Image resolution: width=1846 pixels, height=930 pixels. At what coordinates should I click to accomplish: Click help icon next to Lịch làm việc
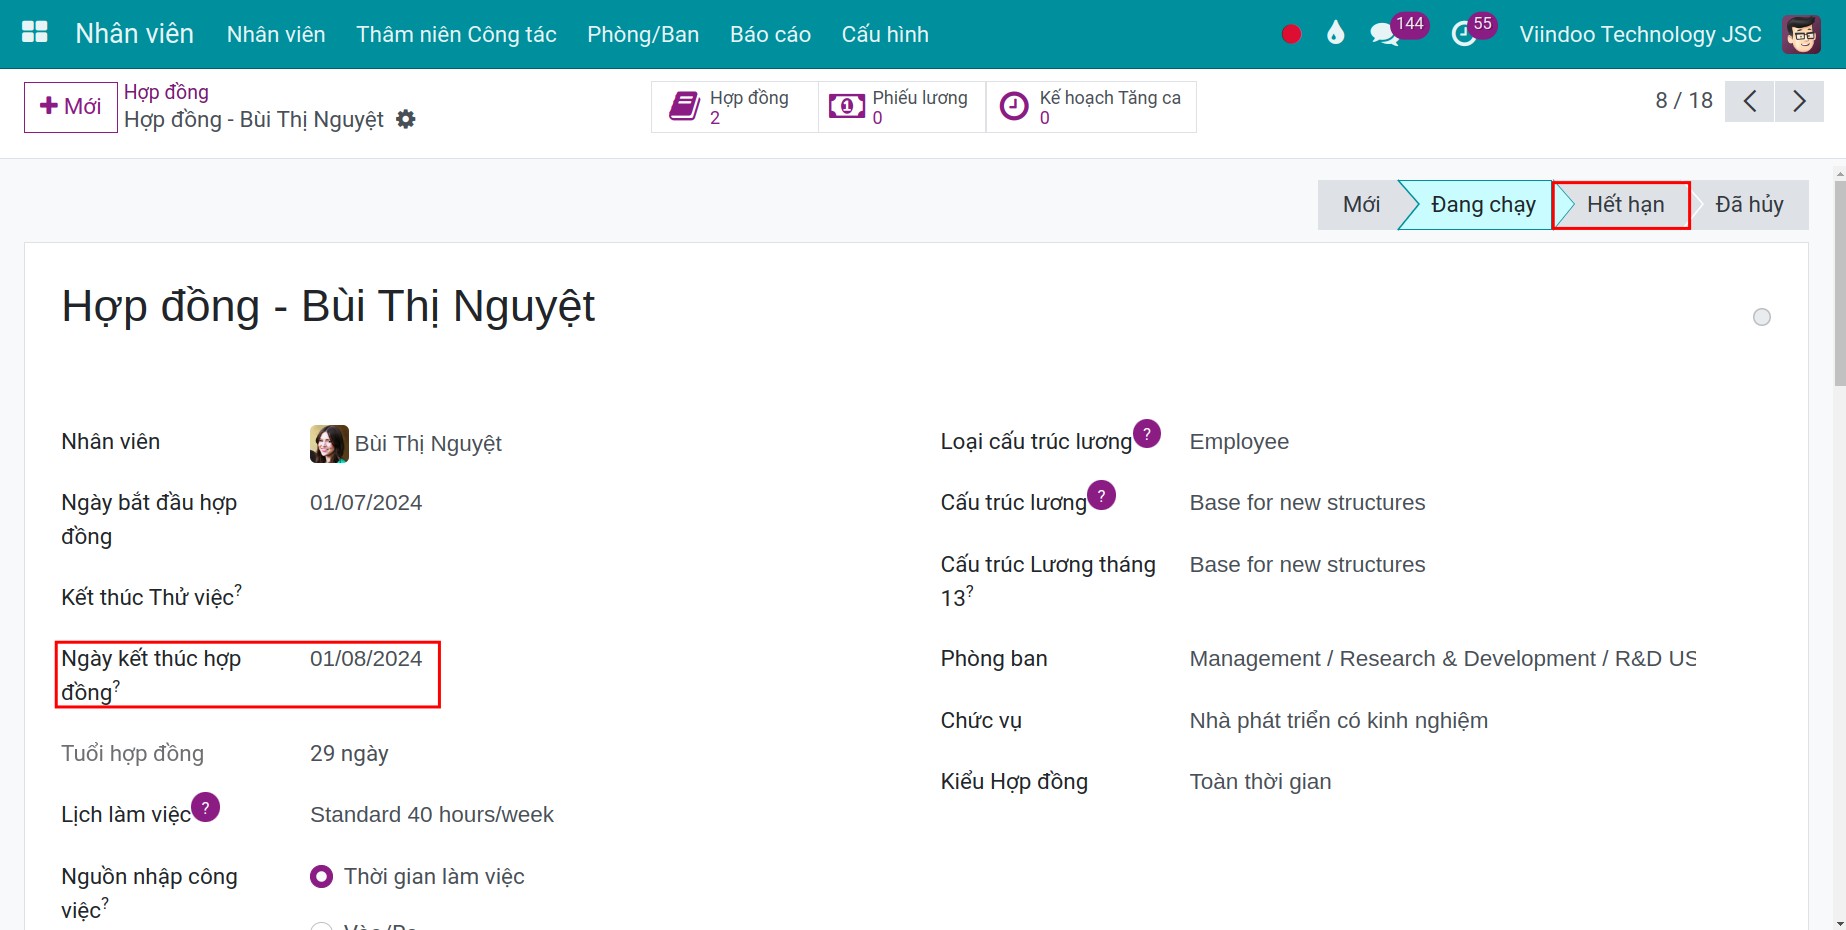(205, 807)
